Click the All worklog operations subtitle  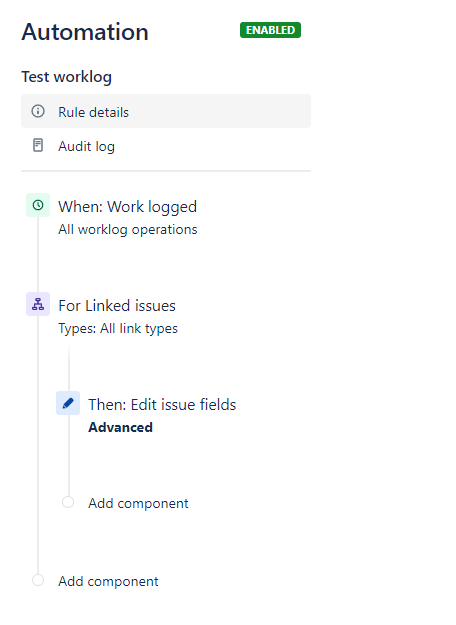point(128,230)
